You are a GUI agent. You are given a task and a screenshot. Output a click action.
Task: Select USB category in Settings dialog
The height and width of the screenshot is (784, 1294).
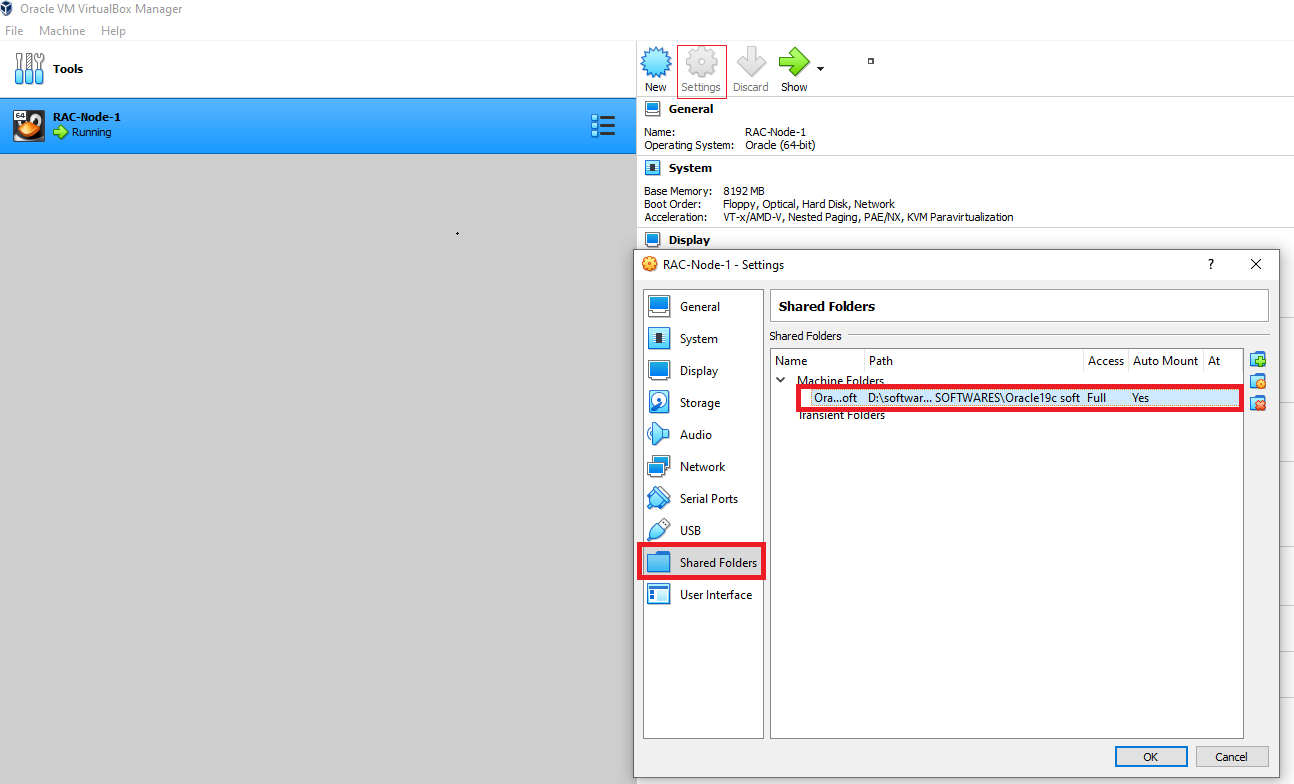click(x=703, y=531)
